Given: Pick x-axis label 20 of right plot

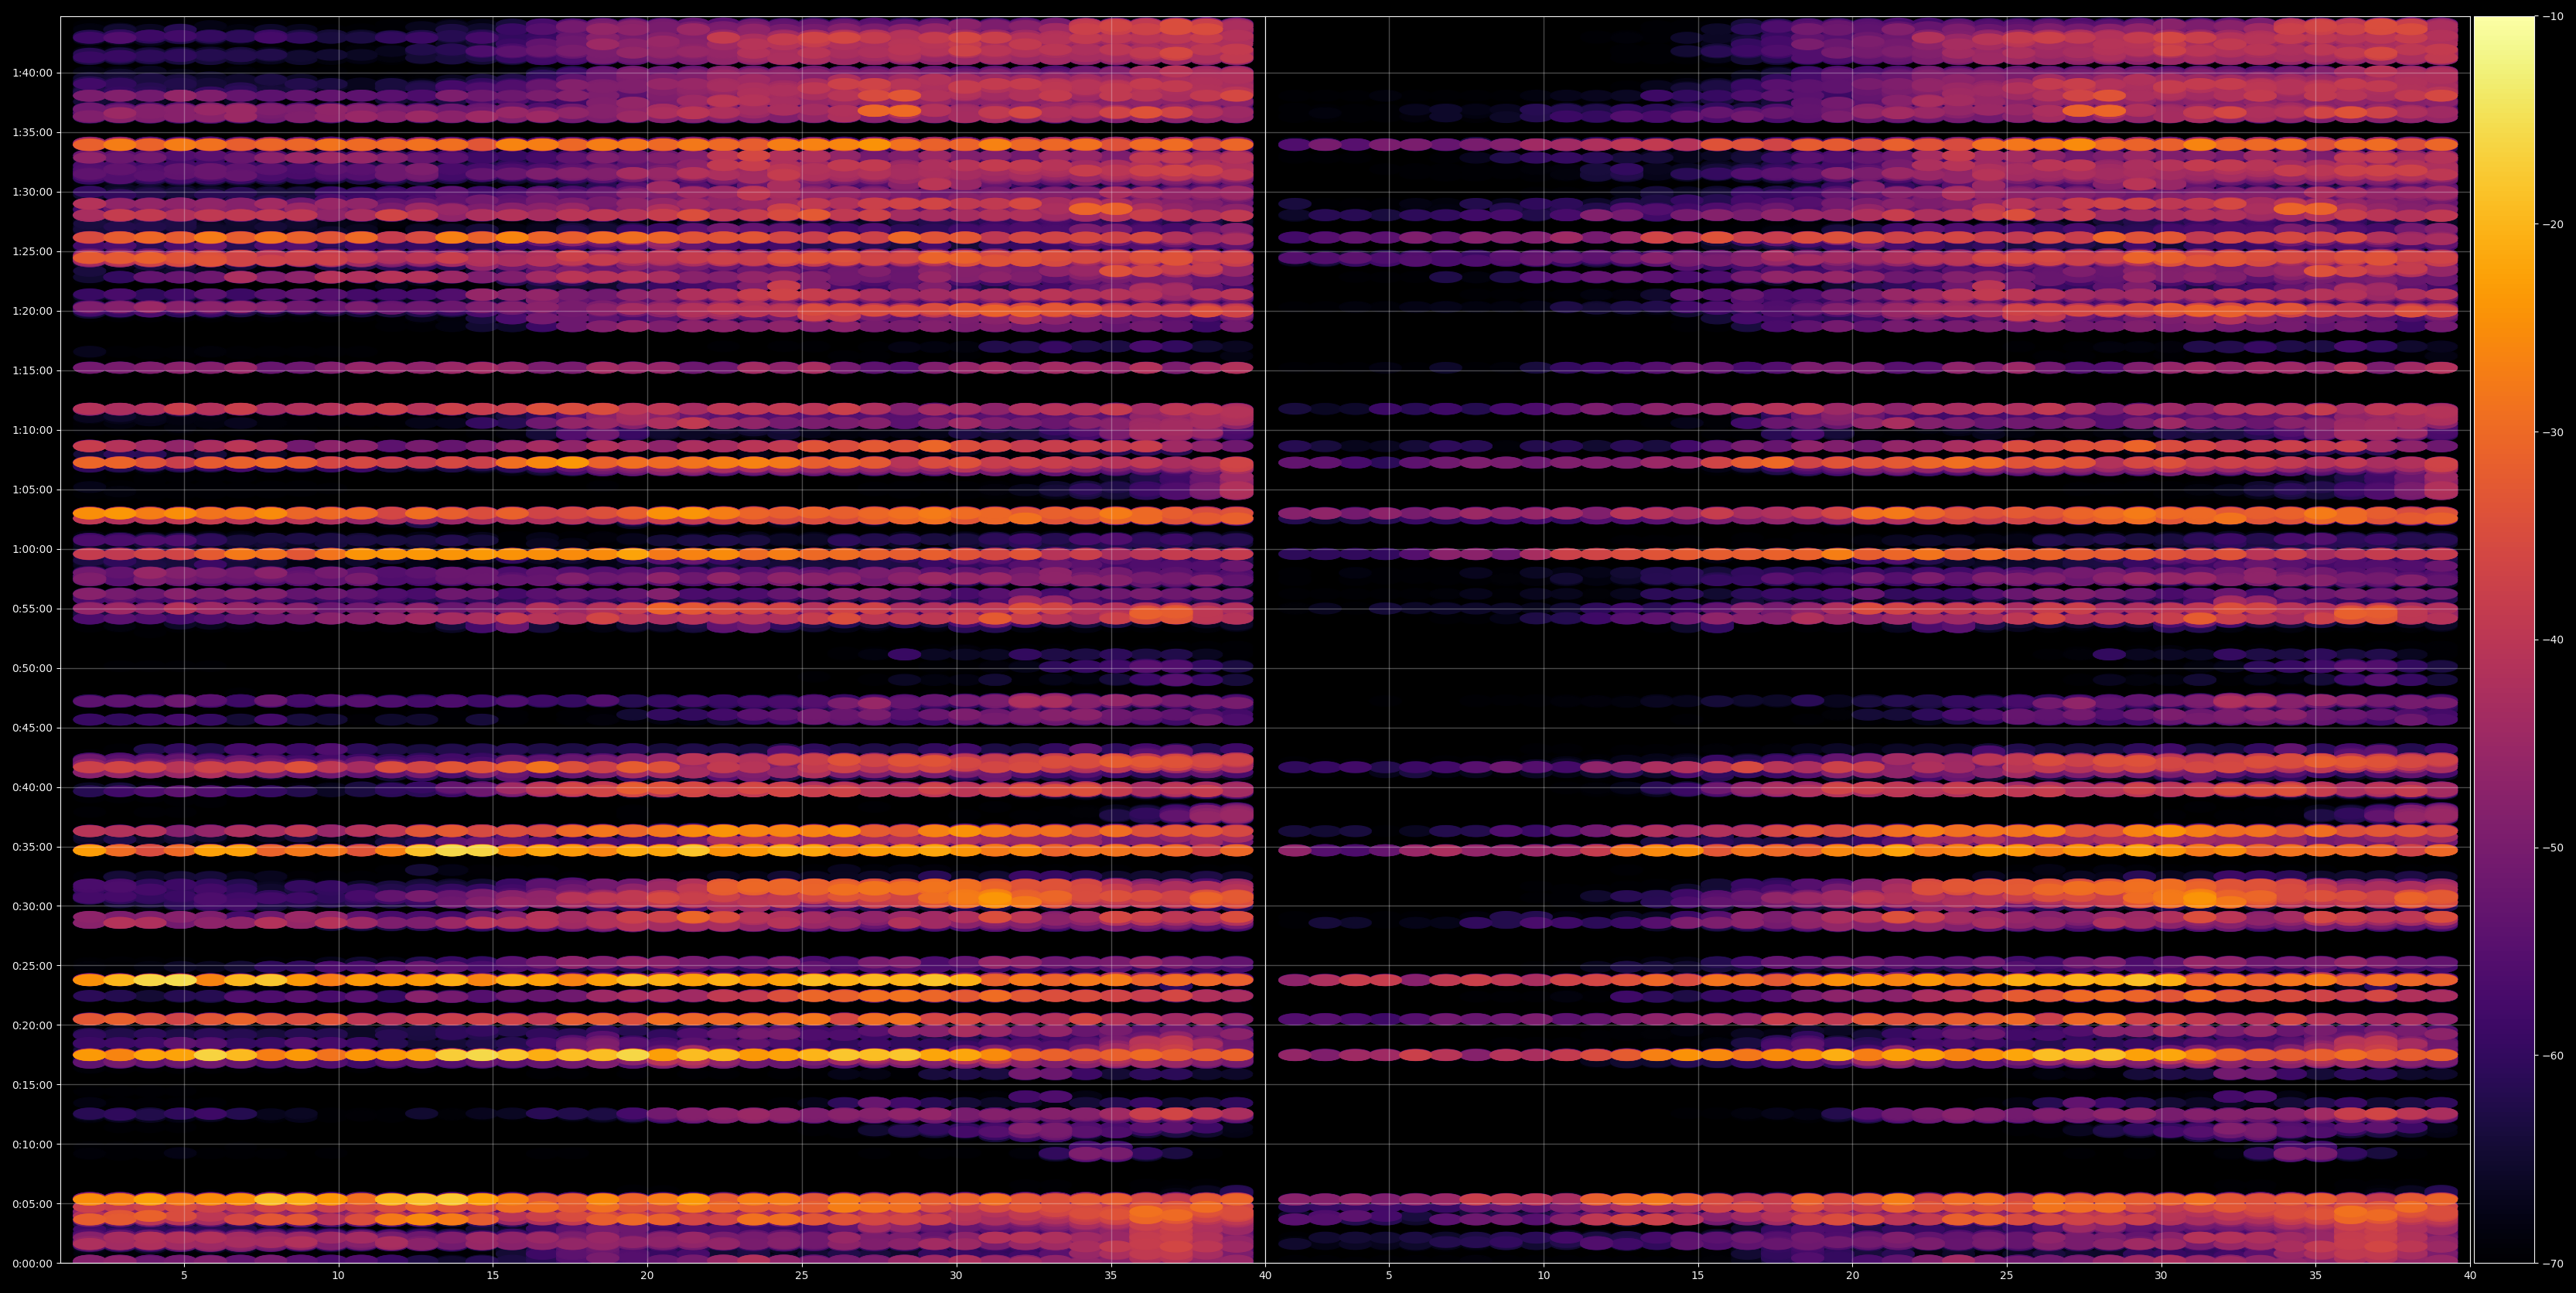Looking at the screenshot, I should tap(1852, 1276).
